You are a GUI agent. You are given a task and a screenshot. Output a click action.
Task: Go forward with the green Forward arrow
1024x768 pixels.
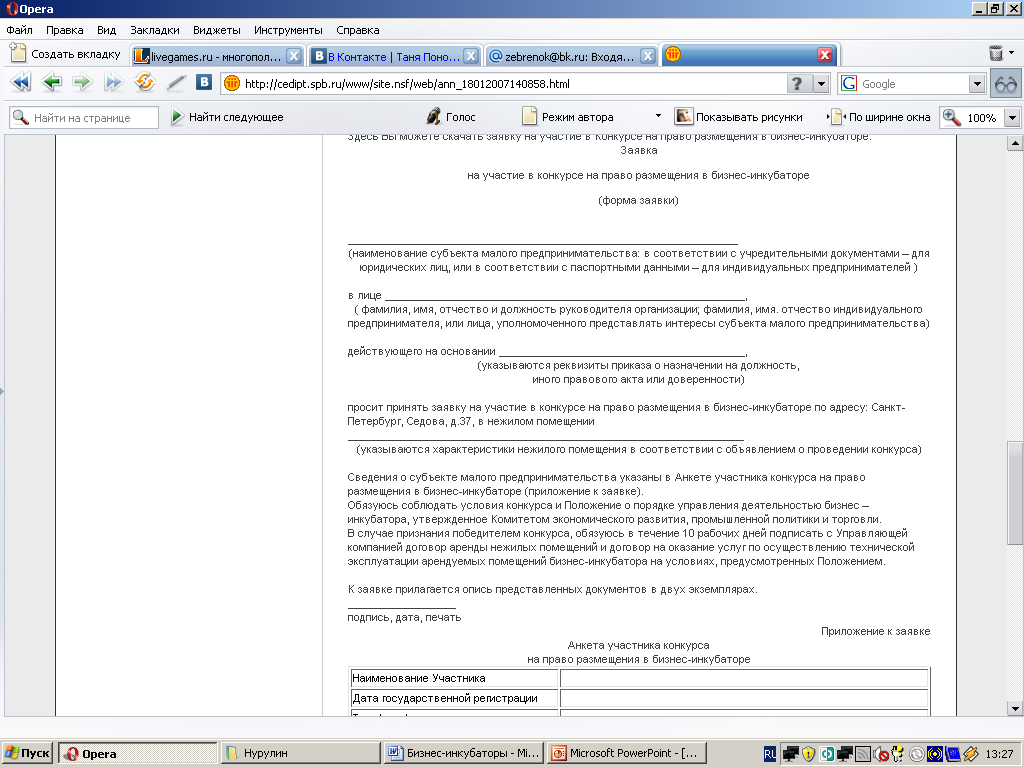pyautogui.click(x=82, y=82)
